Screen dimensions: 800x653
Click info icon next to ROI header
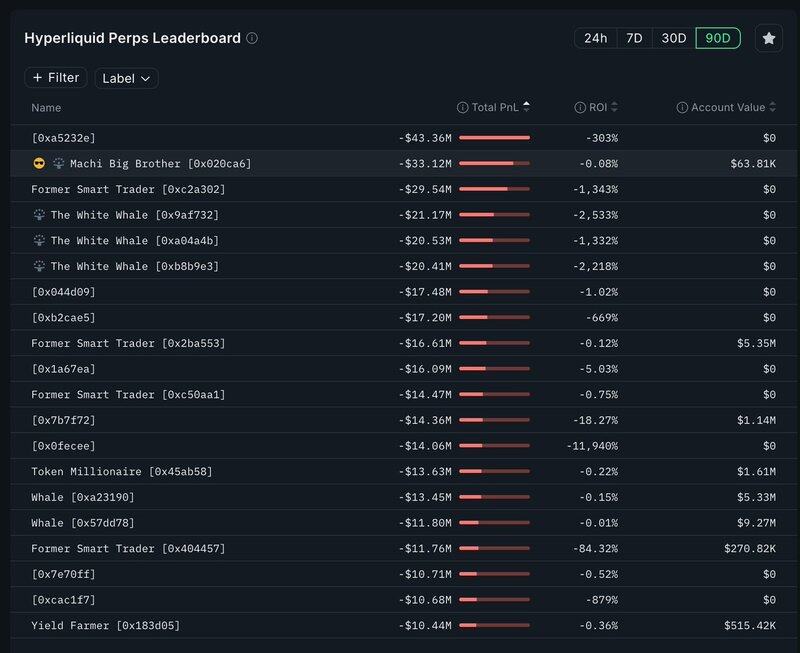[x=580, y=107]
